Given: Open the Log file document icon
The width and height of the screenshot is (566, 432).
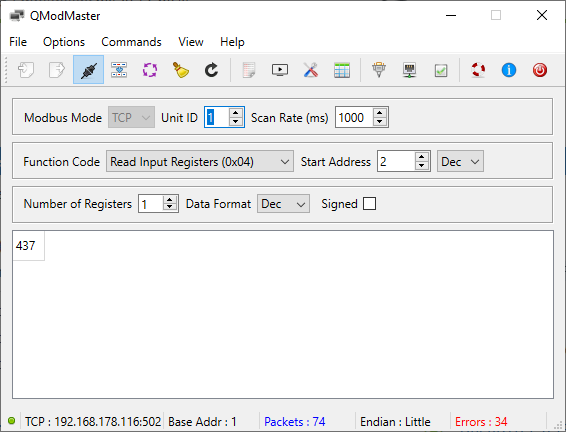Looking at the screenshot, I should tap(249, 70).
